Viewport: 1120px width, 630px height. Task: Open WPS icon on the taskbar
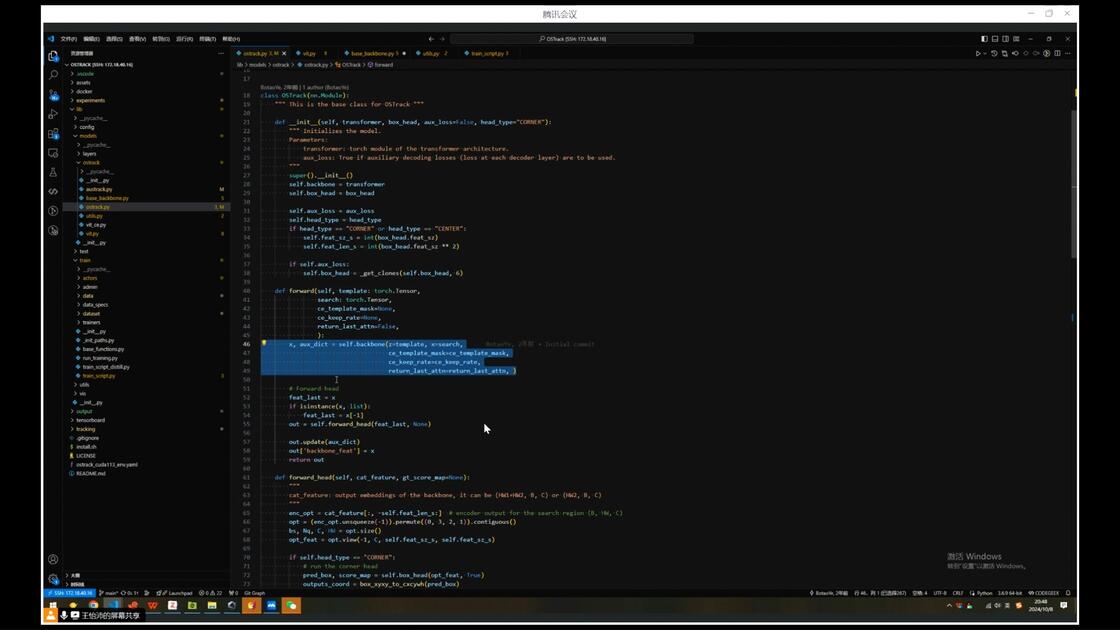click(152, 605)
